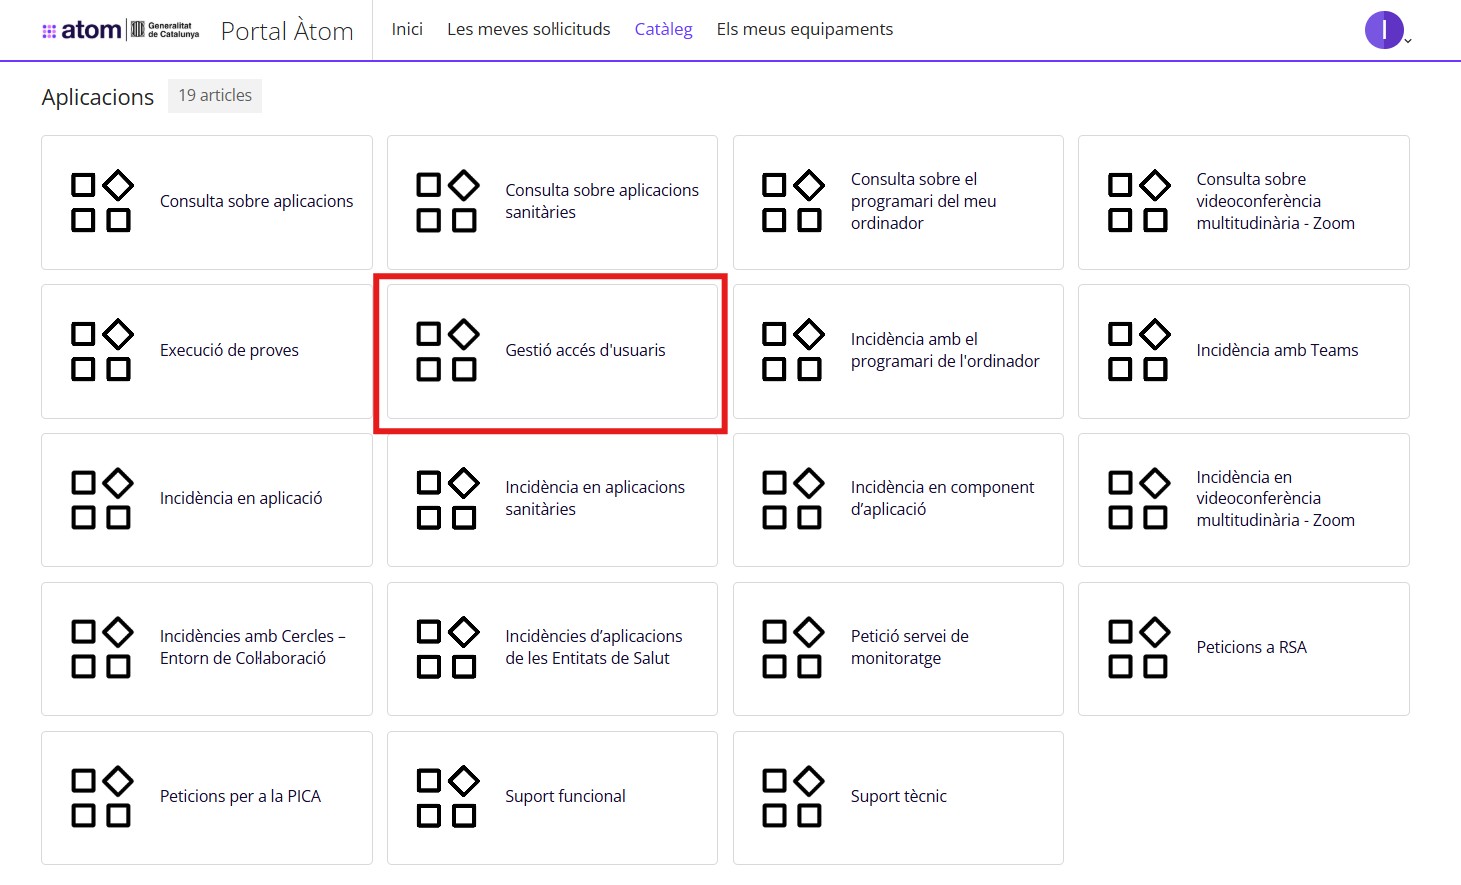Open Les meves sol·licituds page
Screen dimensions: 1461x885
528,29
